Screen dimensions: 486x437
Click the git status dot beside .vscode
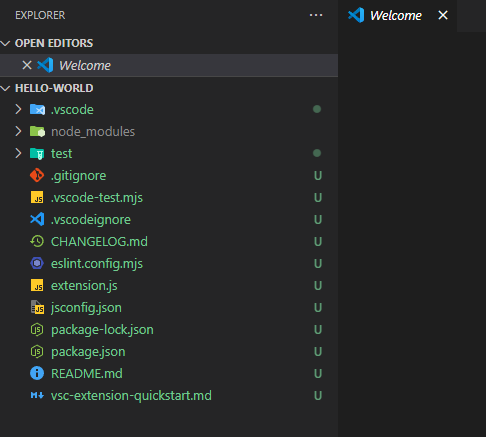[x=317, y=109]
